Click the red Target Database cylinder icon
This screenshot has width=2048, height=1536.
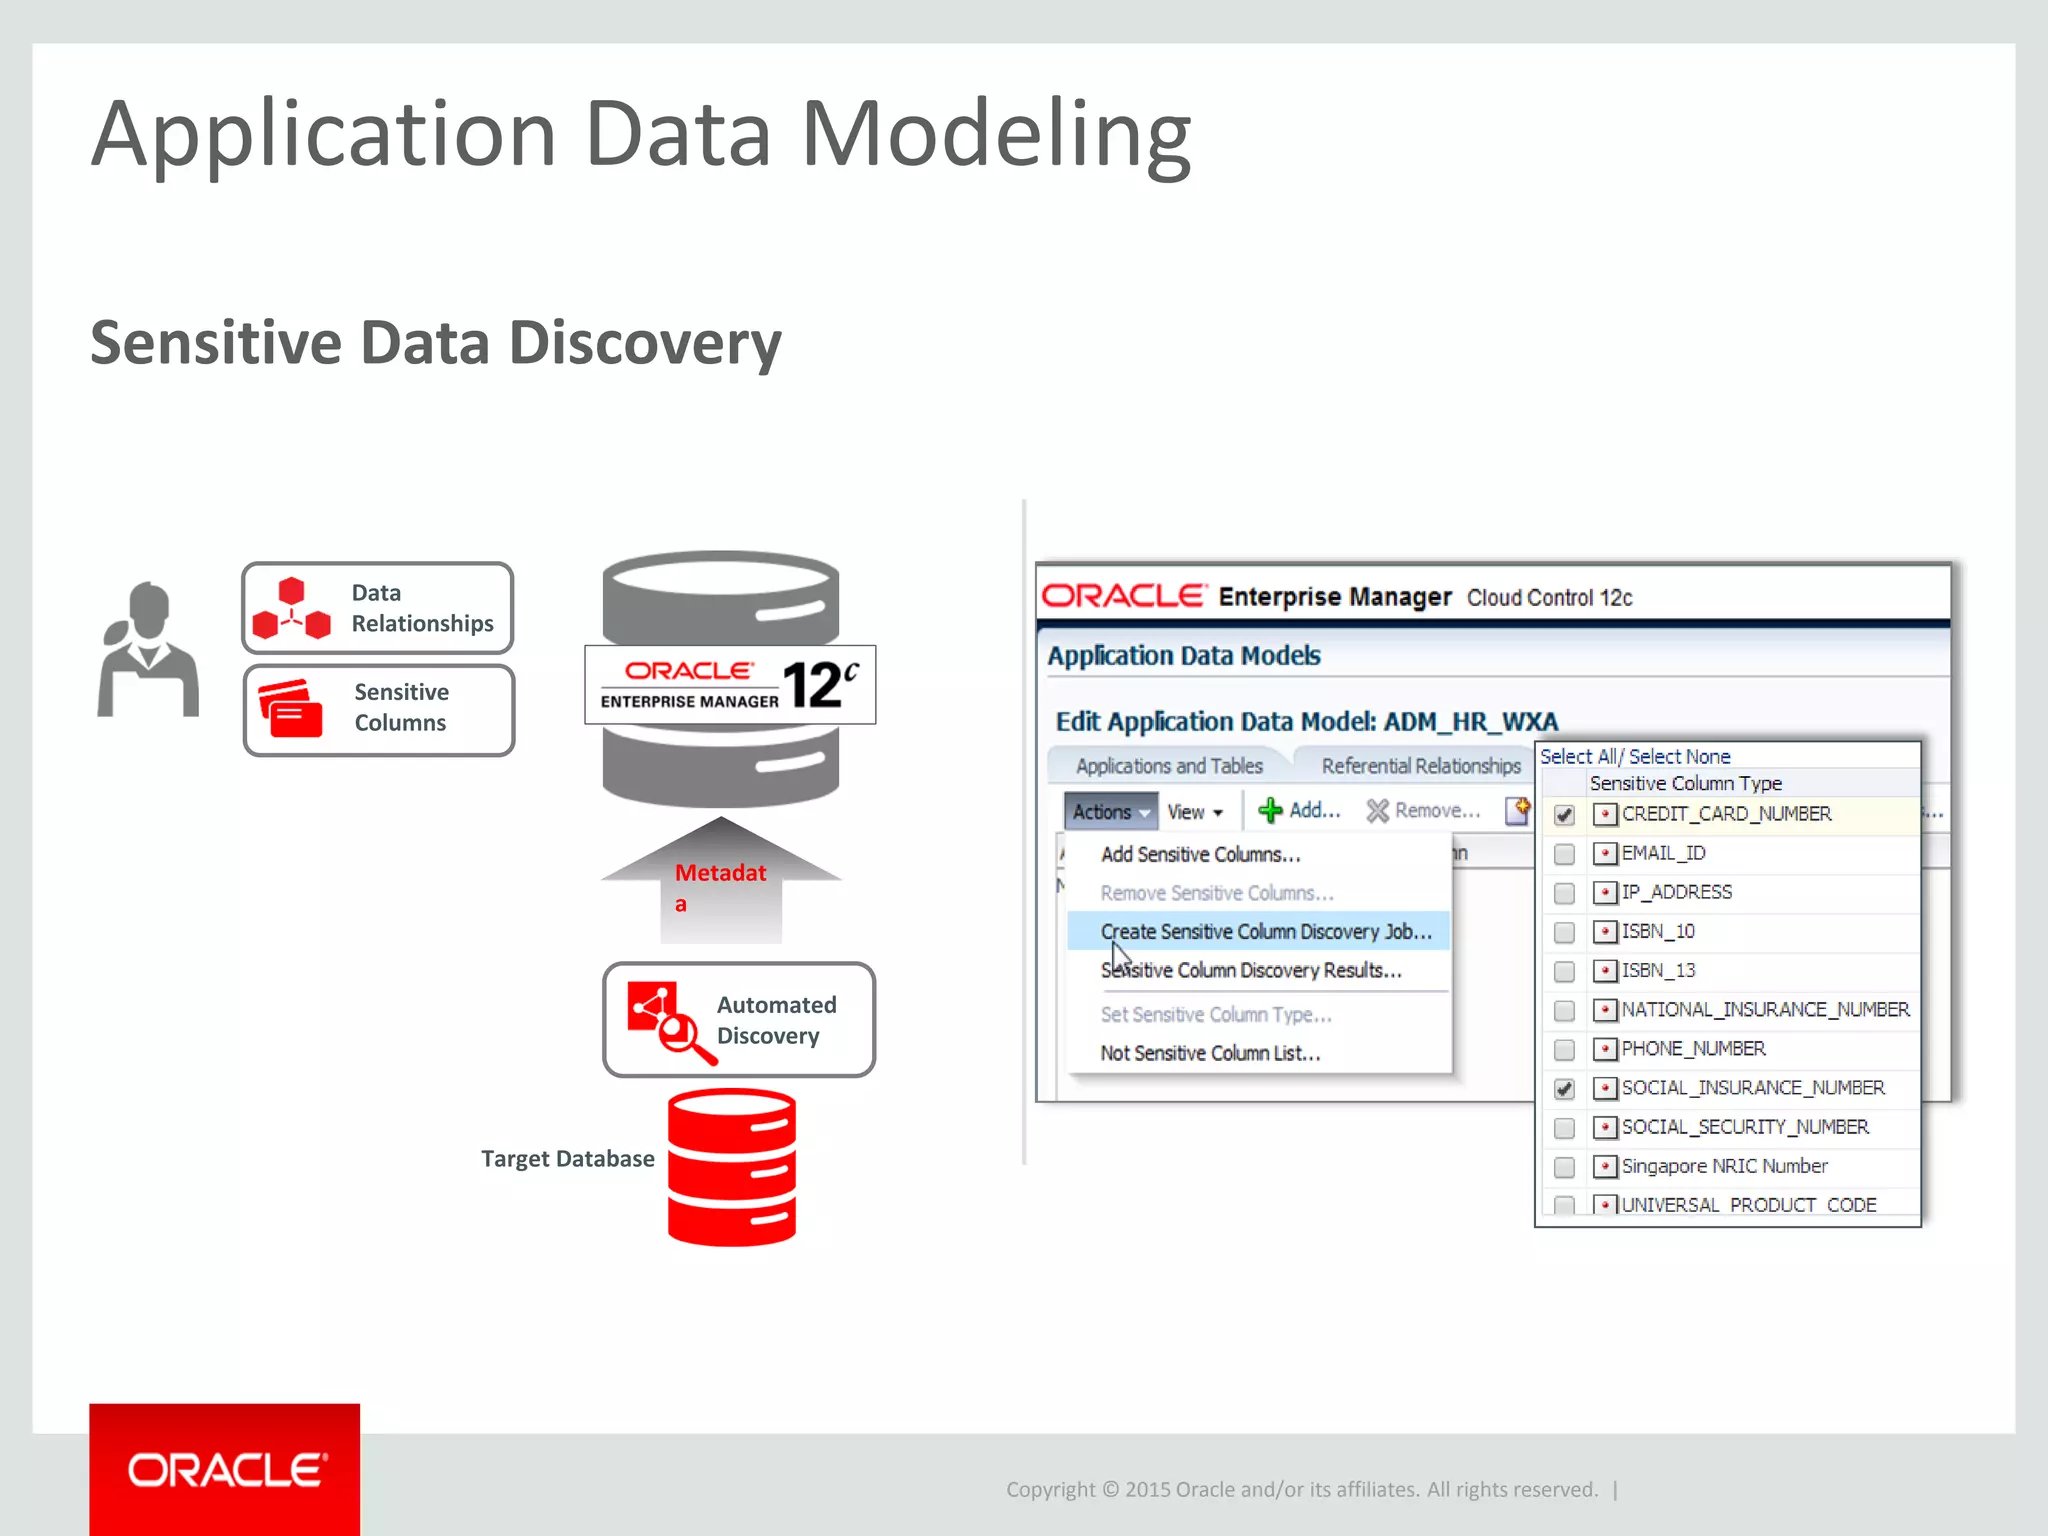point(732,1167)
